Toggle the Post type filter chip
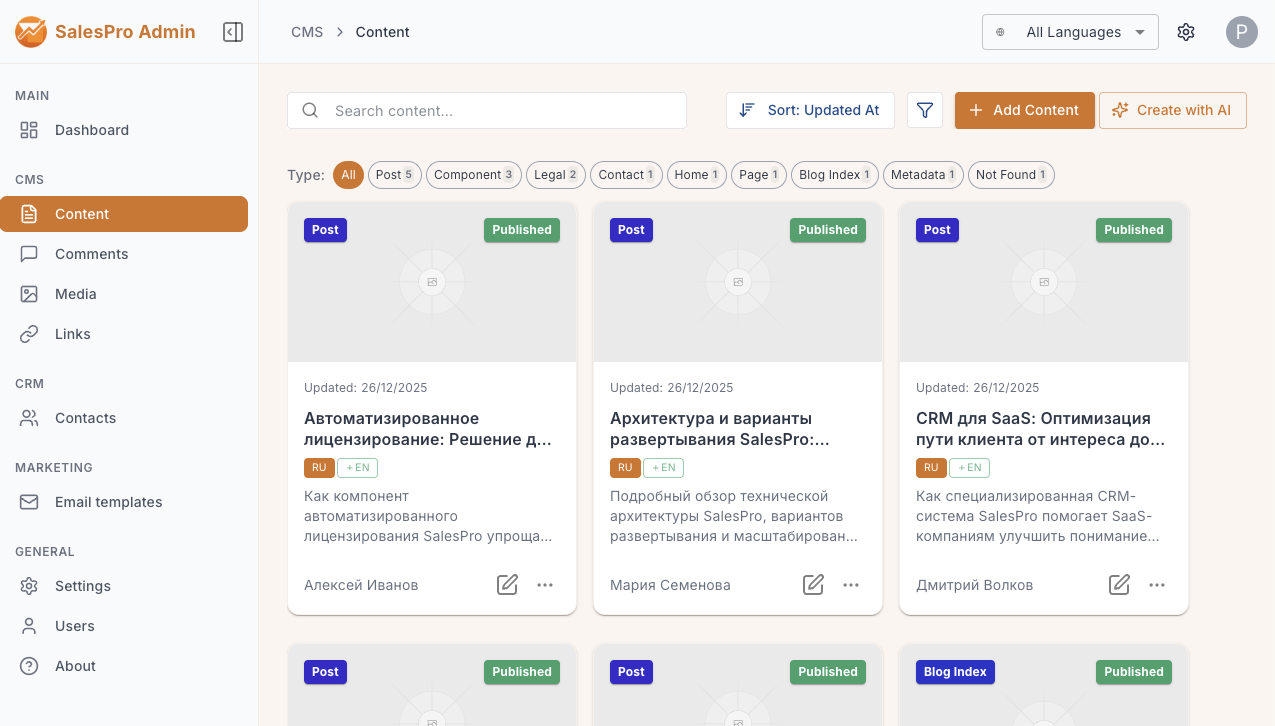 click(x=394, y=174)
